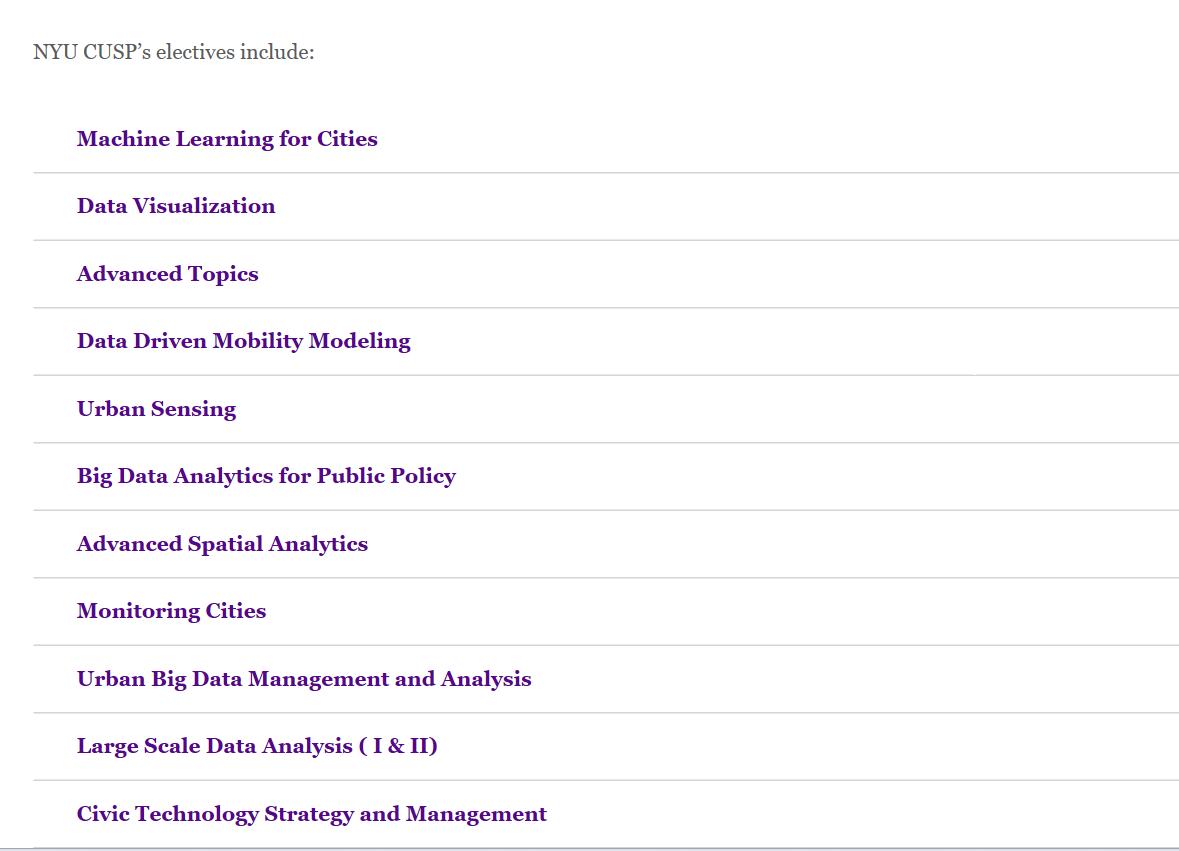Click the 'NYU CUSP's electives include:' intro text

pyautogui.click(x=173, y=52)
